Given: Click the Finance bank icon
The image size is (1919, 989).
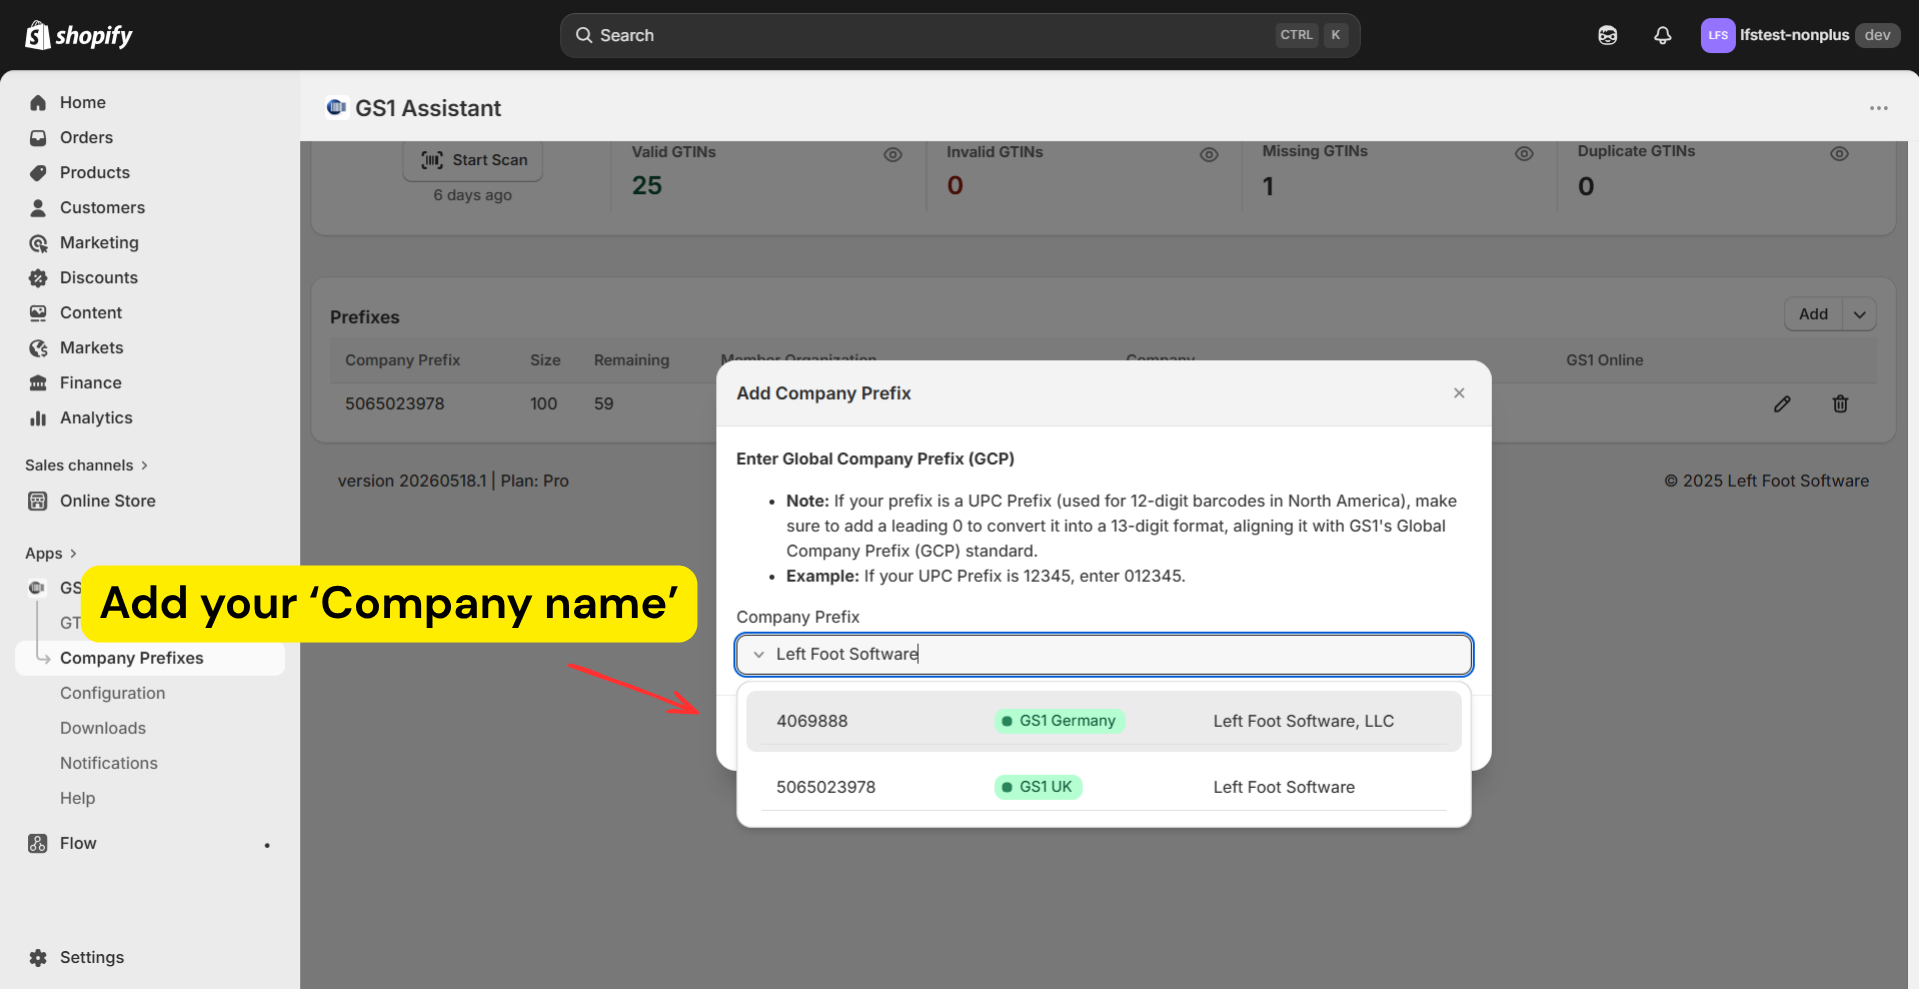Looking at the screenshot, I should click(38, 382).
